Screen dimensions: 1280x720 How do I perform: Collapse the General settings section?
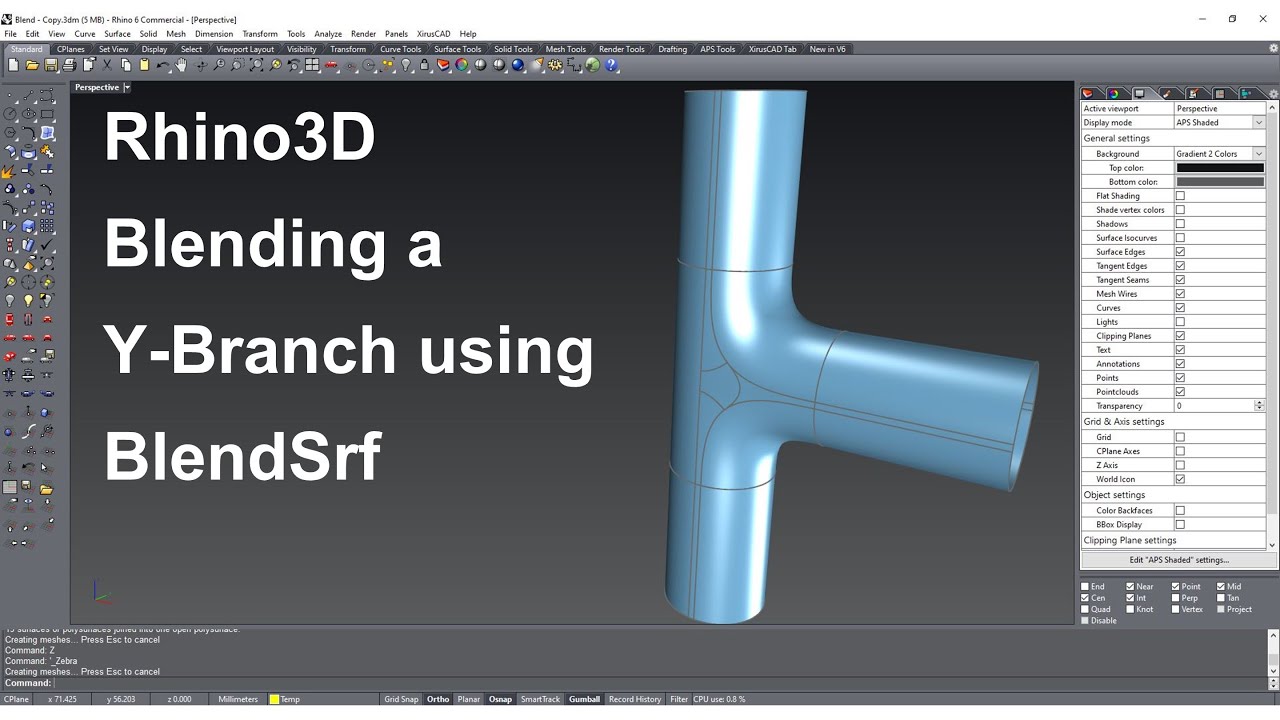coord(1117,138)
